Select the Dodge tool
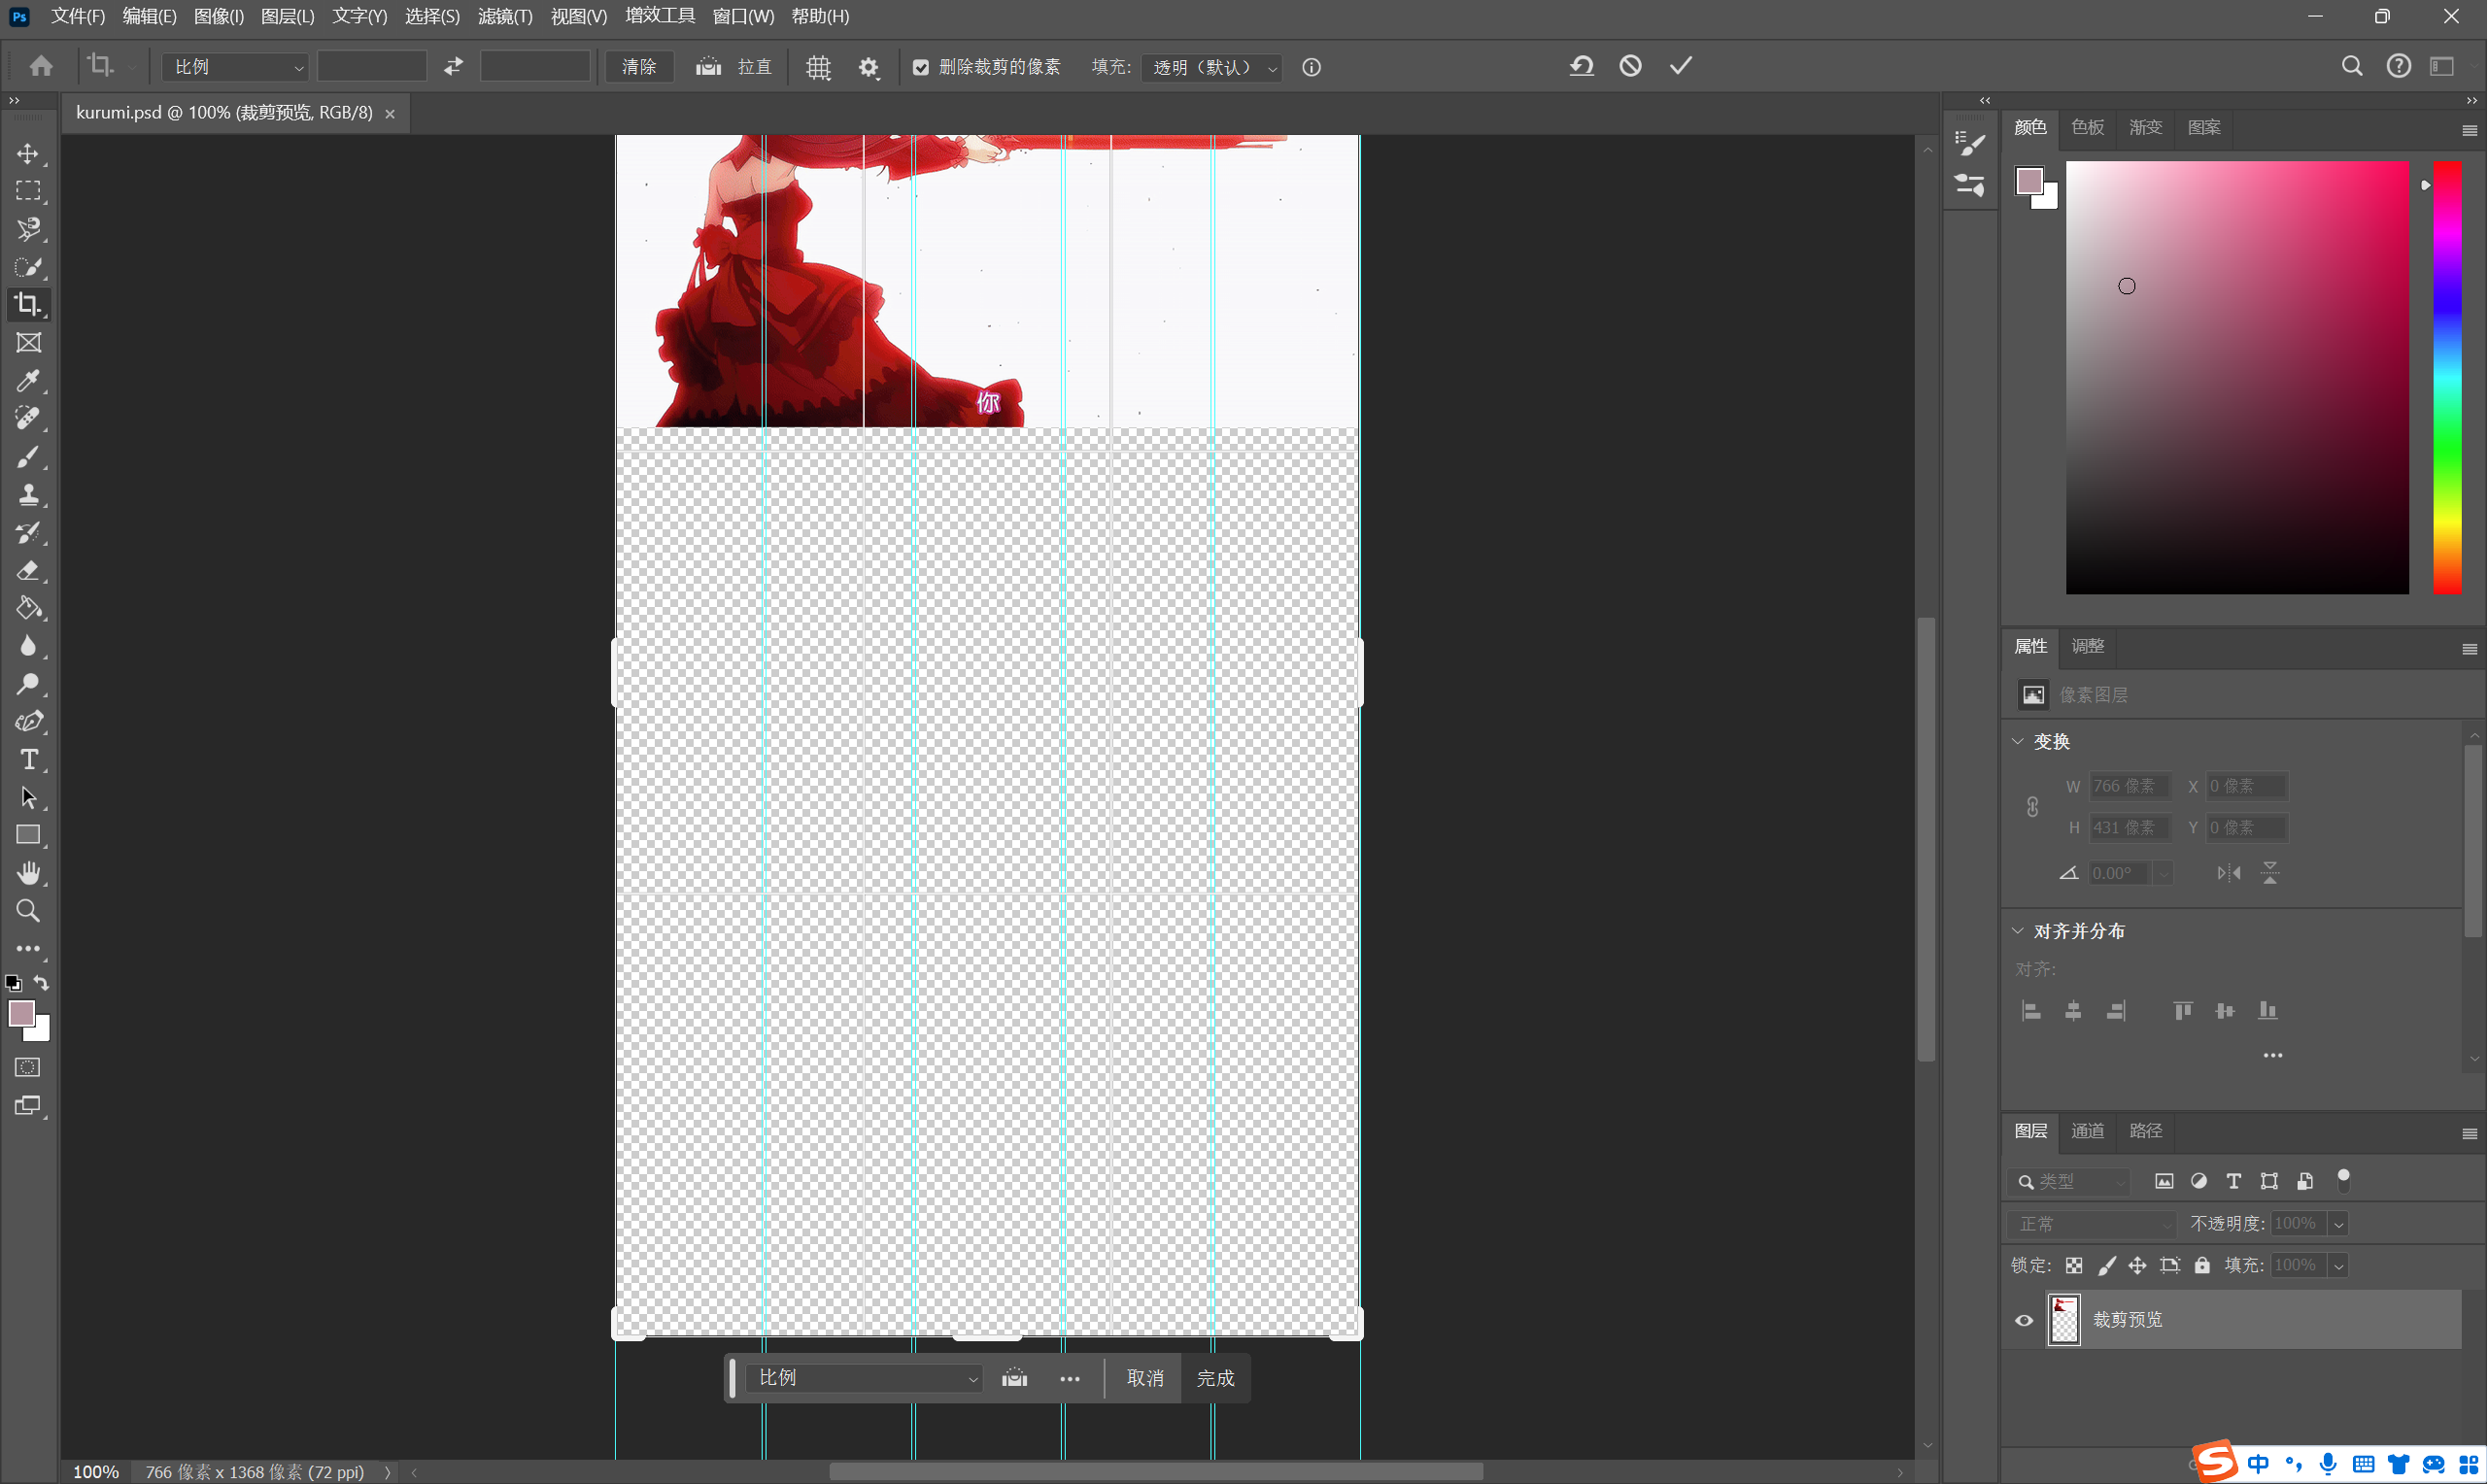2488x1484 pixels. point(28,684)
